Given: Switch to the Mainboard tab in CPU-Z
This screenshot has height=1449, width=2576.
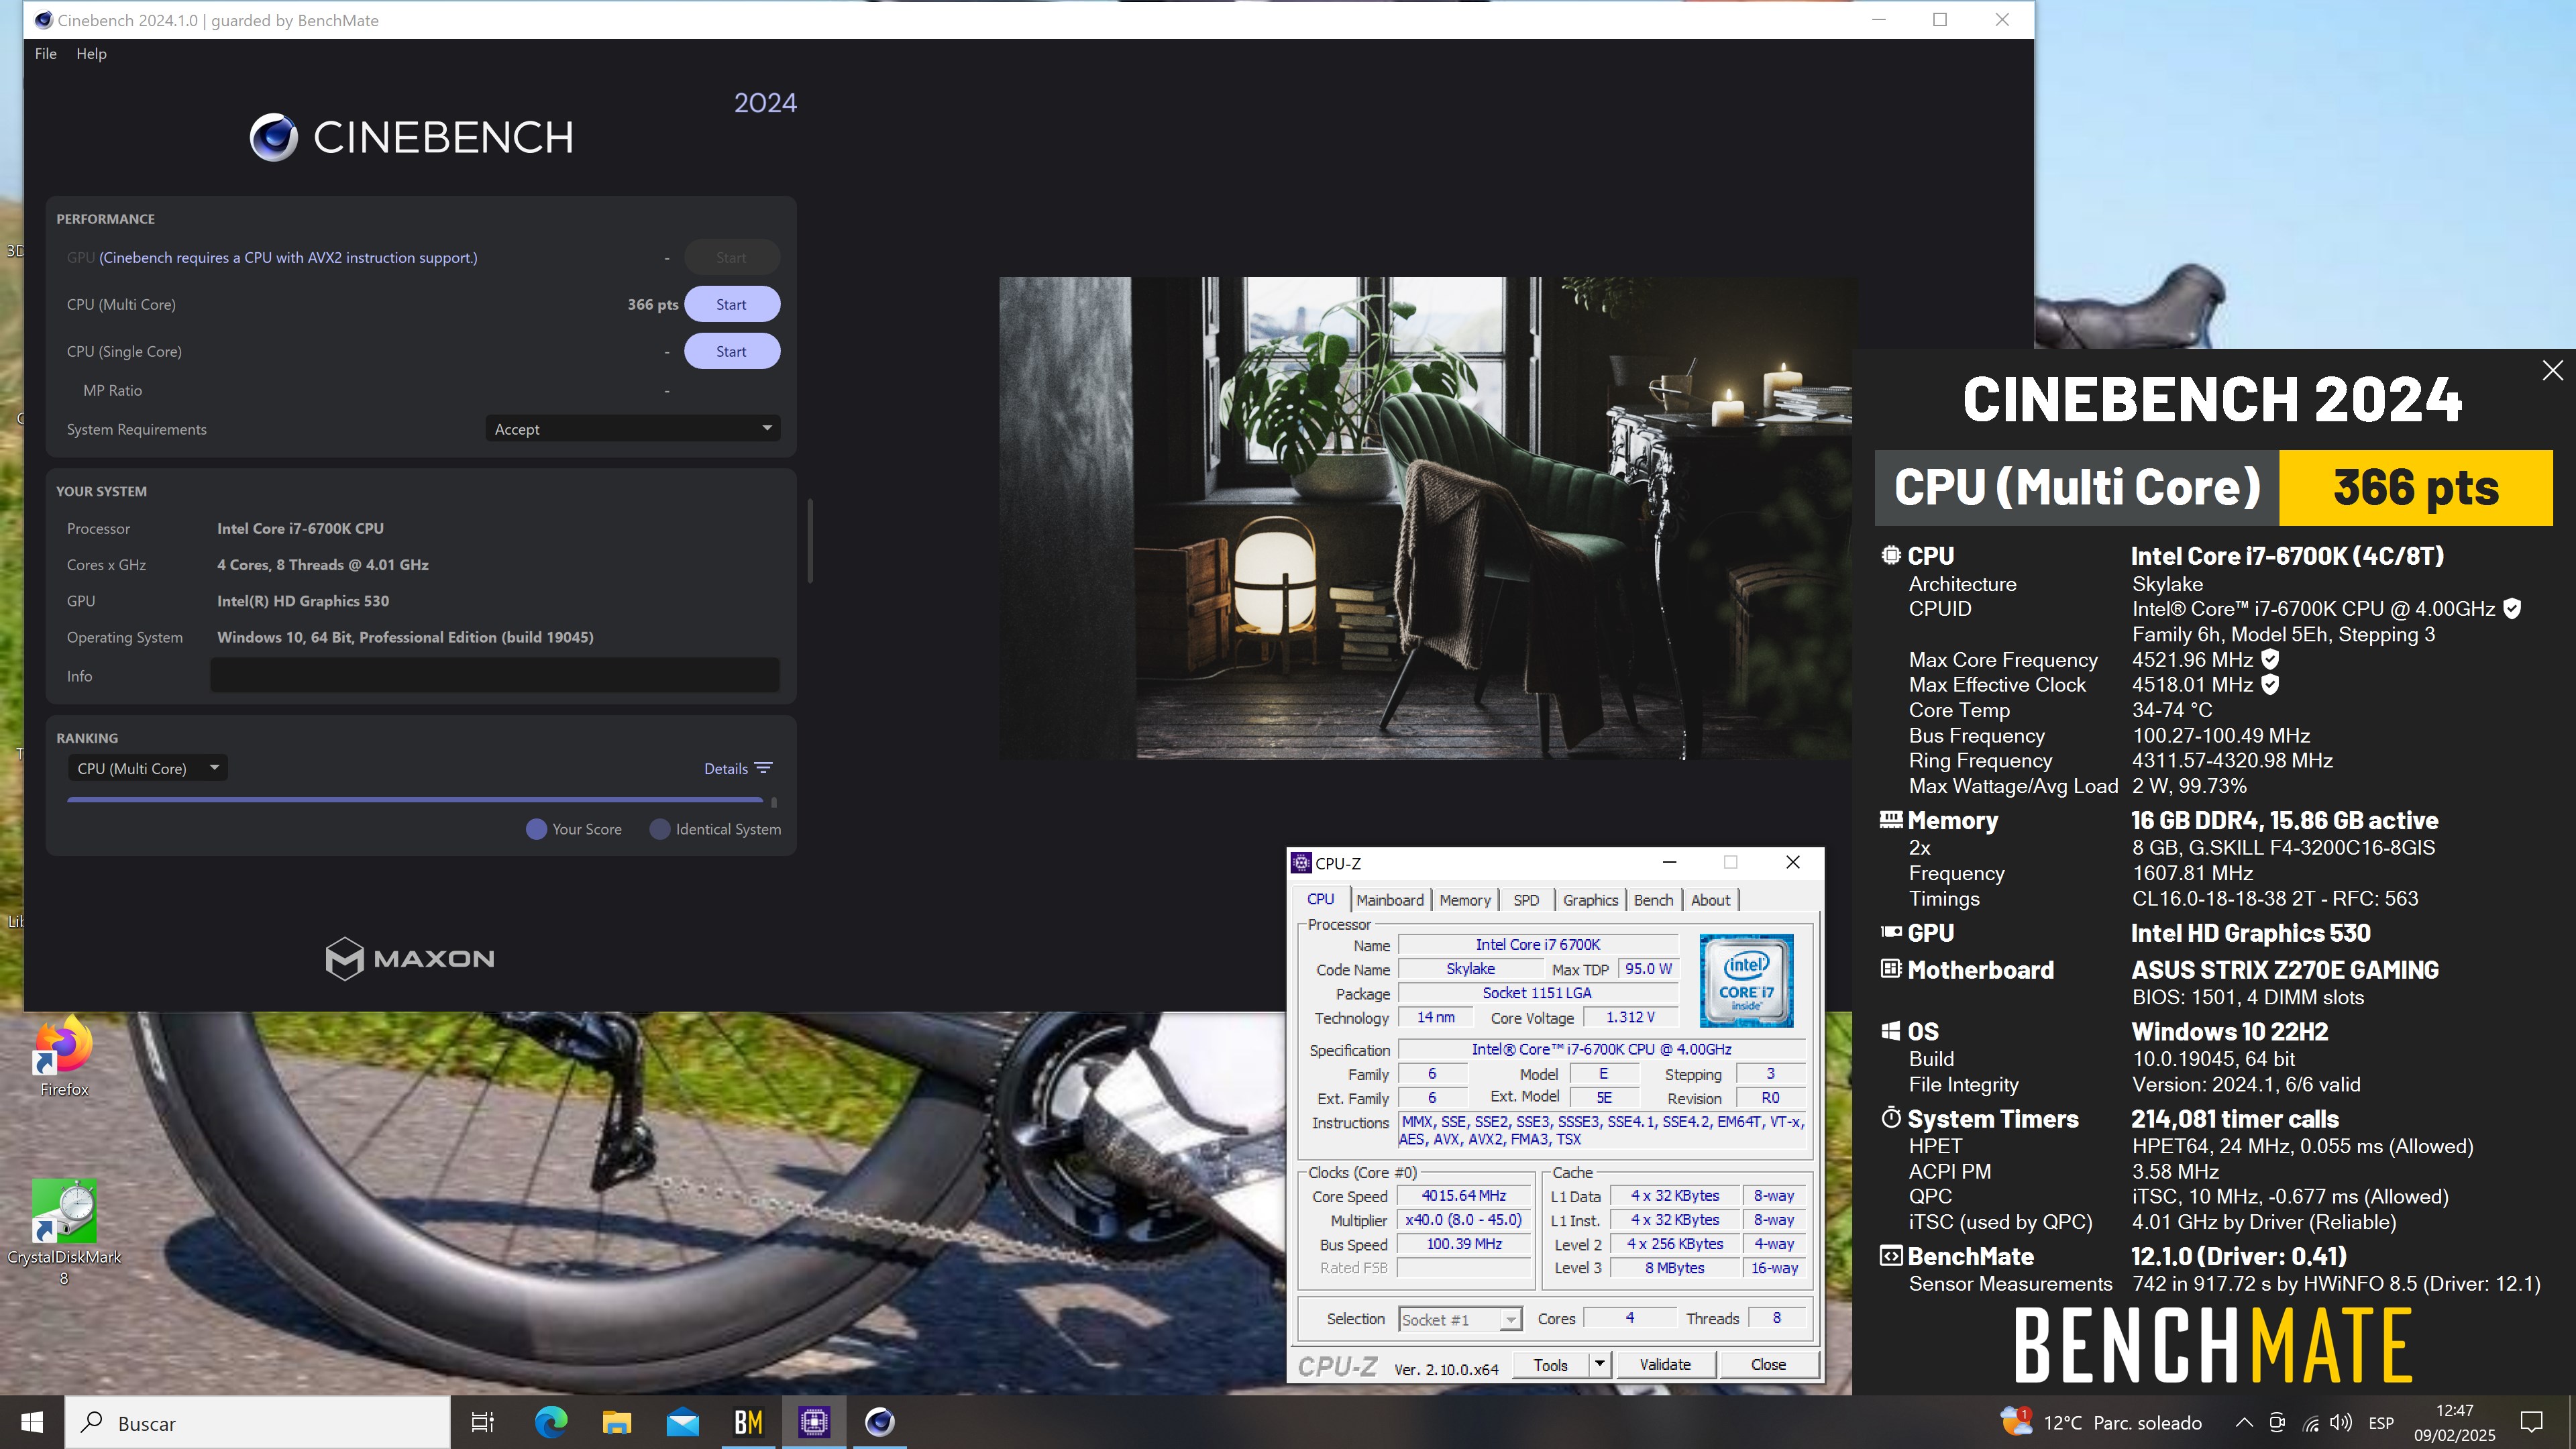Looking at the screenshot, I should (x=1390, y=900).
